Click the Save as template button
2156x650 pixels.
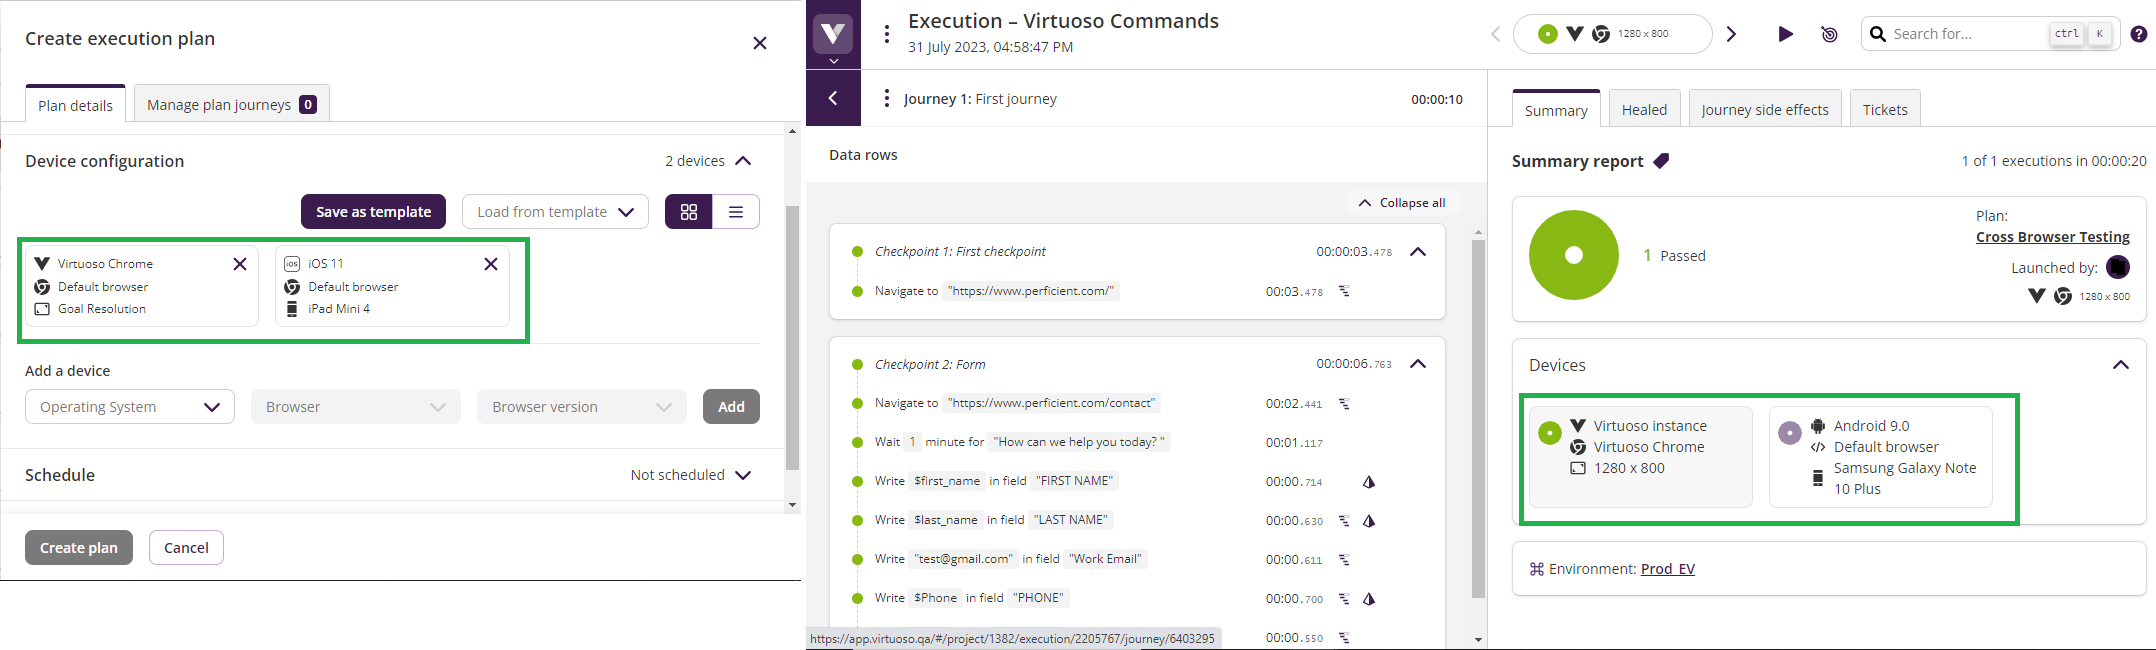pos(373,212)
